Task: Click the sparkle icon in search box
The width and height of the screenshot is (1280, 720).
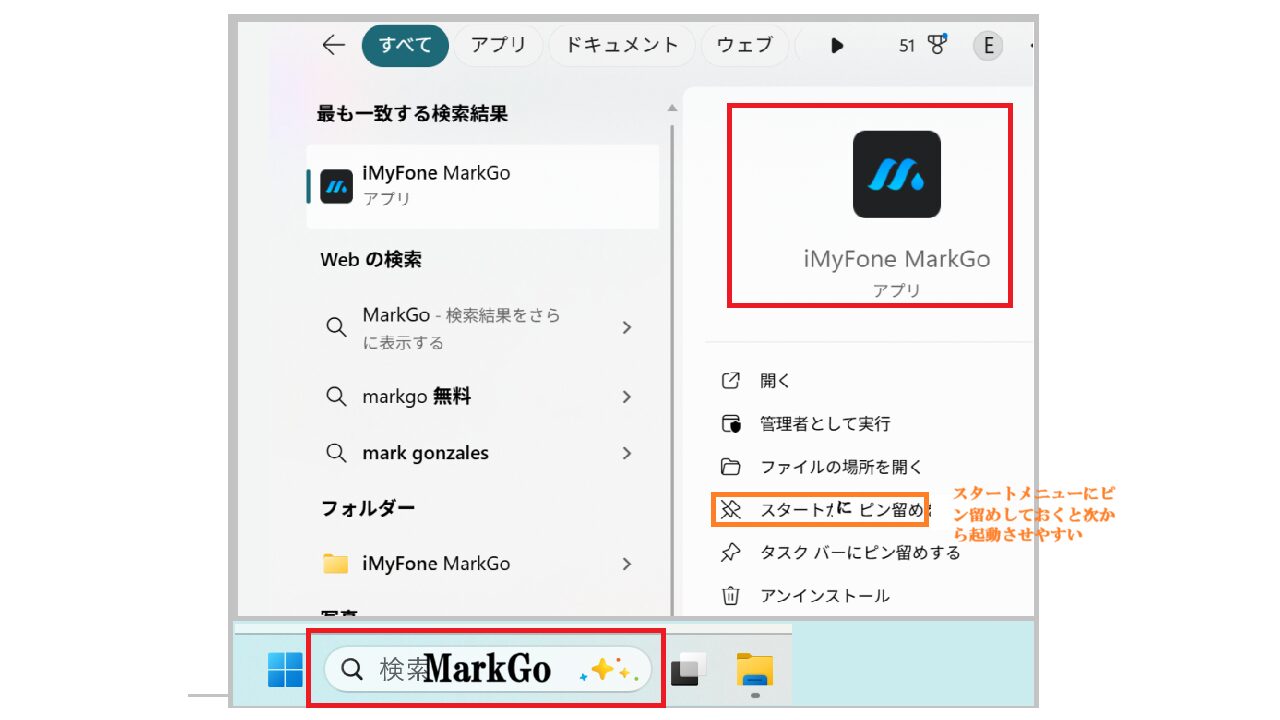Action: [609, 670]
